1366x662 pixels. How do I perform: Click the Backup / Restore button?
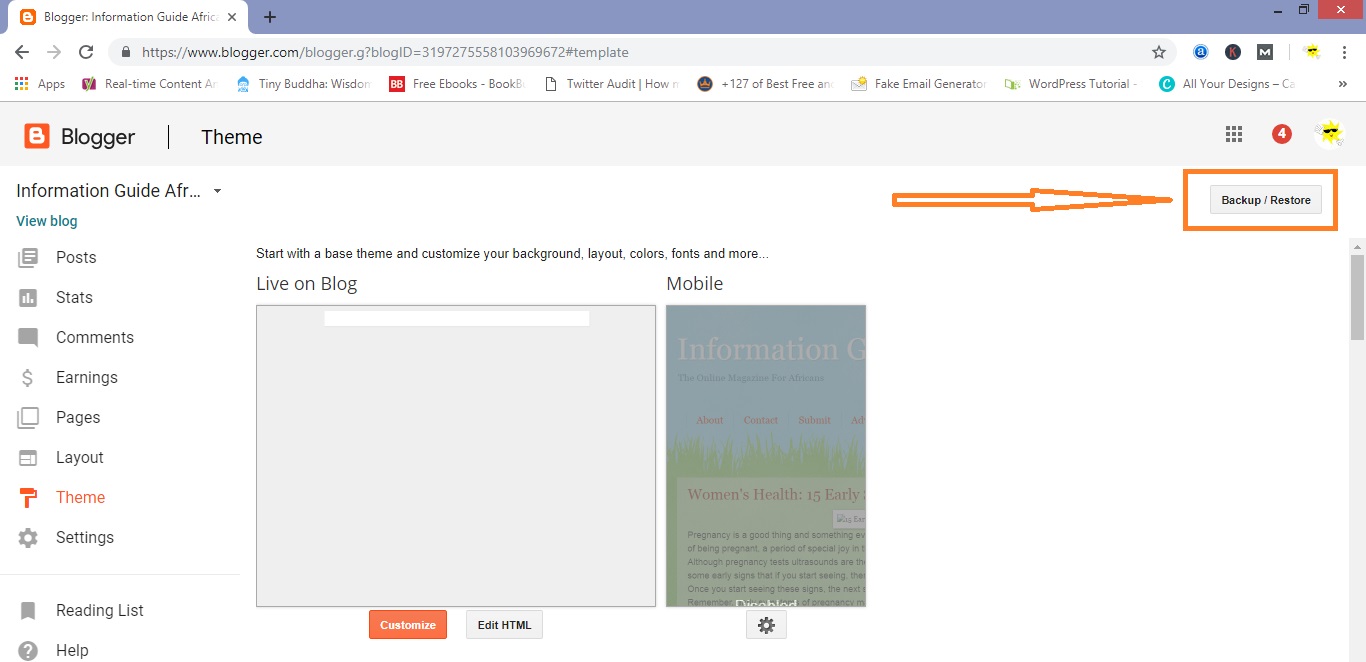click(x=1266, y=200)
